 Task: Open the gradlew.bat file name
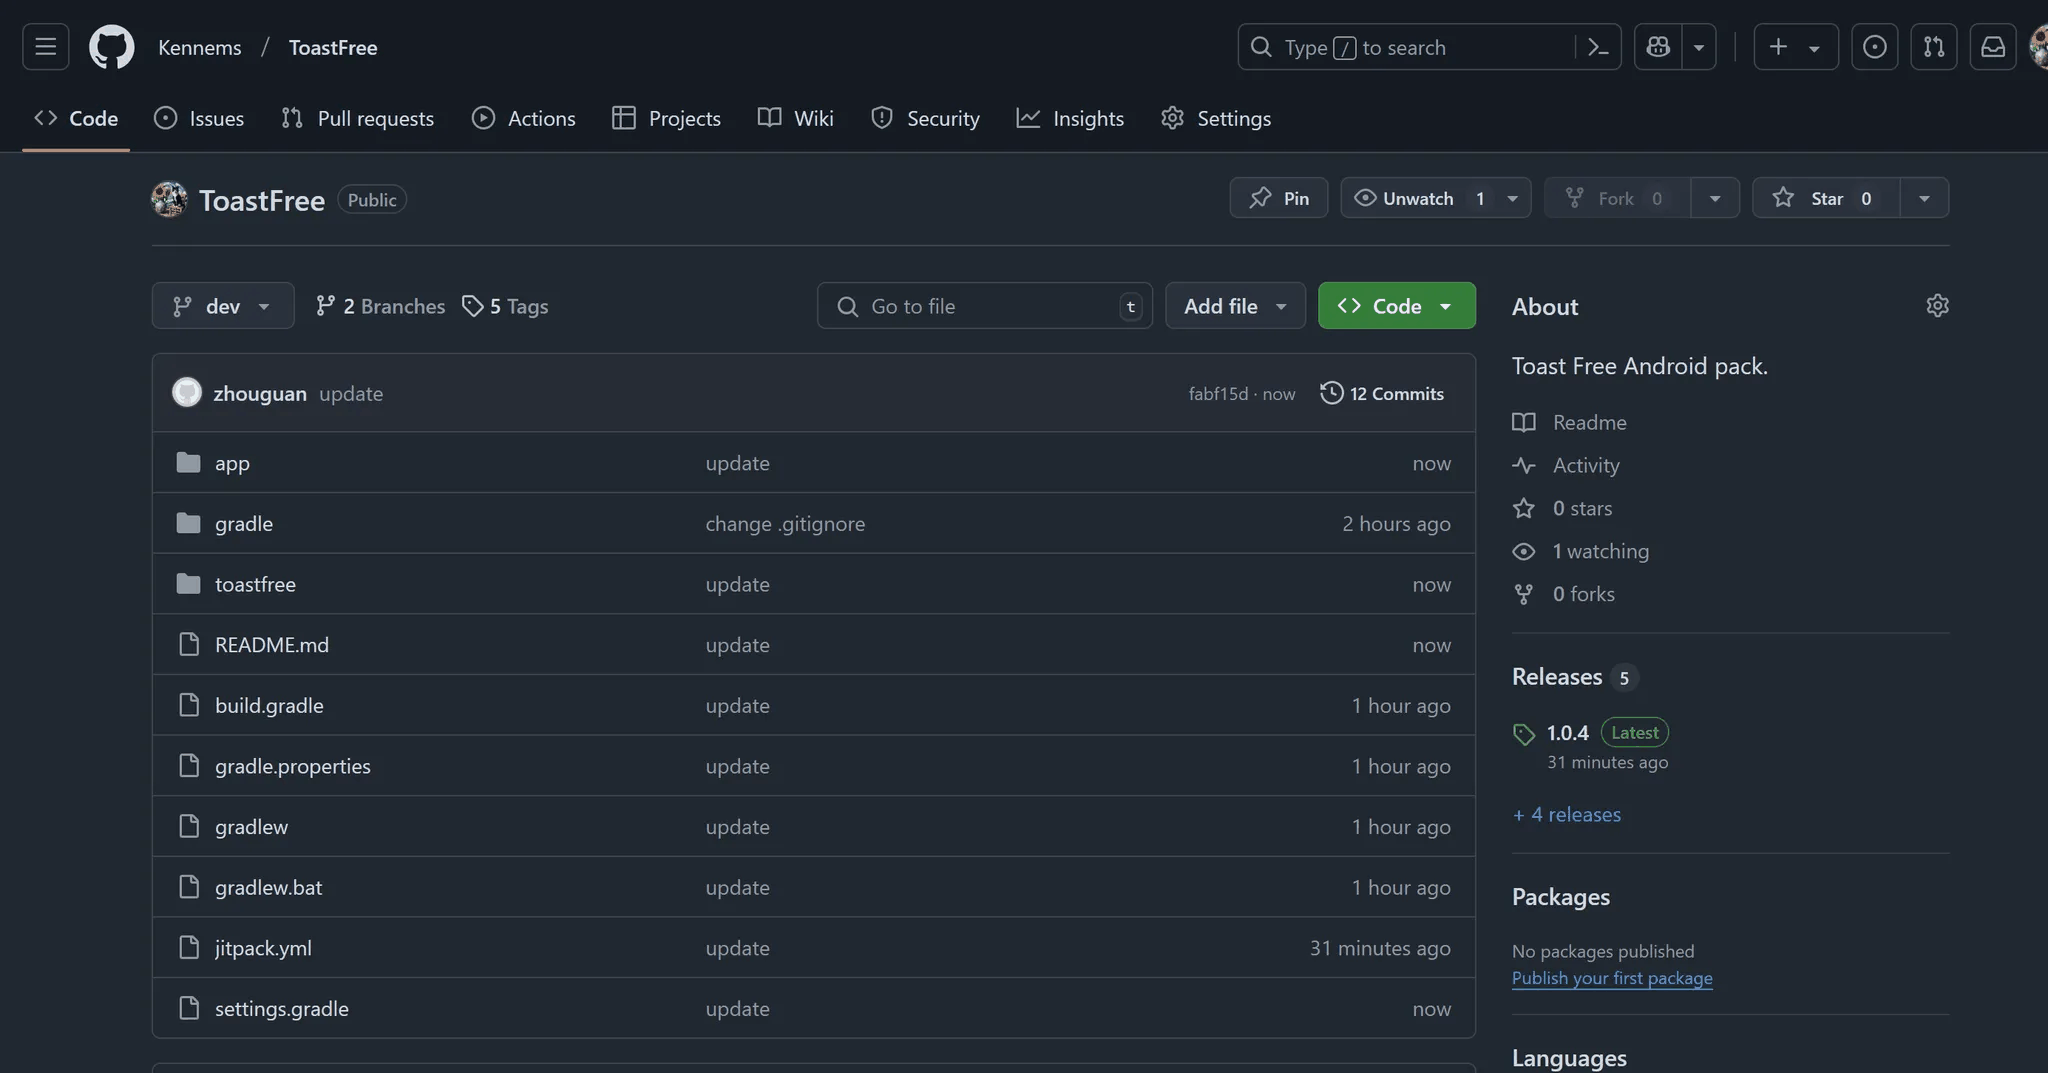[268, 887]
